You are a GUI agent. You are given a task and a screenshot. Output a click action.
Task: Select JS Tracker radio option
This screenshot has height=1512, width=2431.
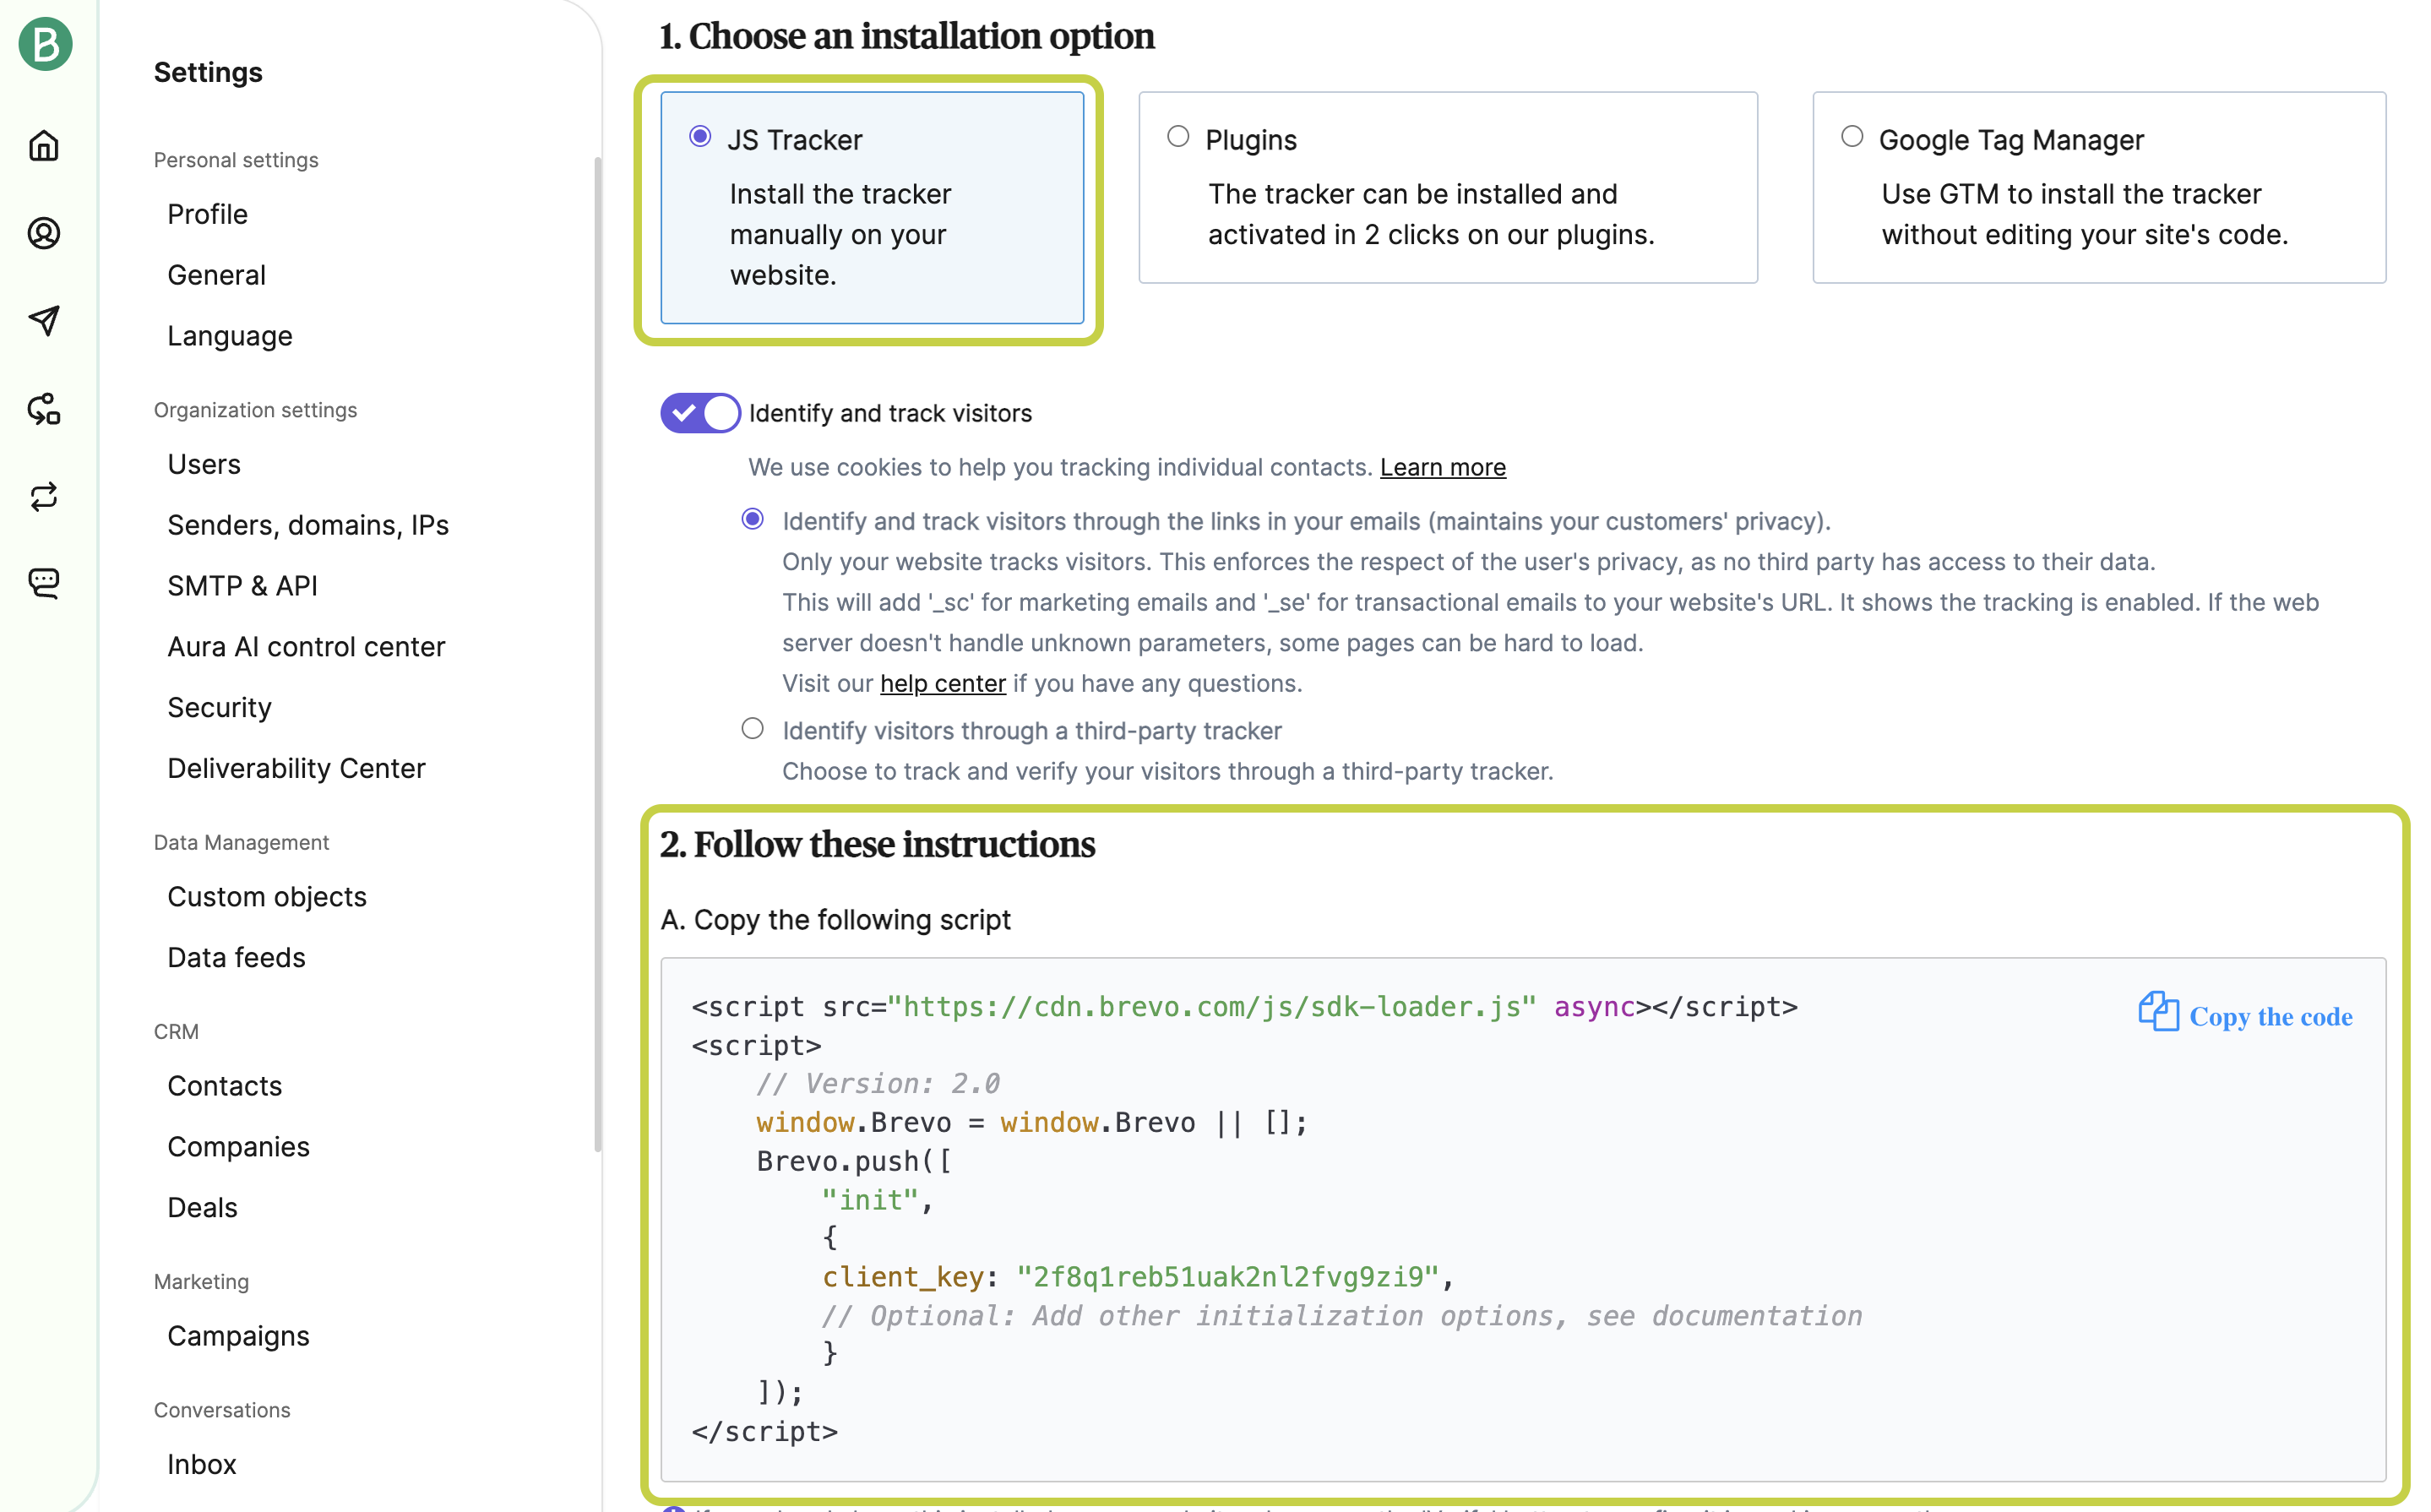(x=700, y=137)
